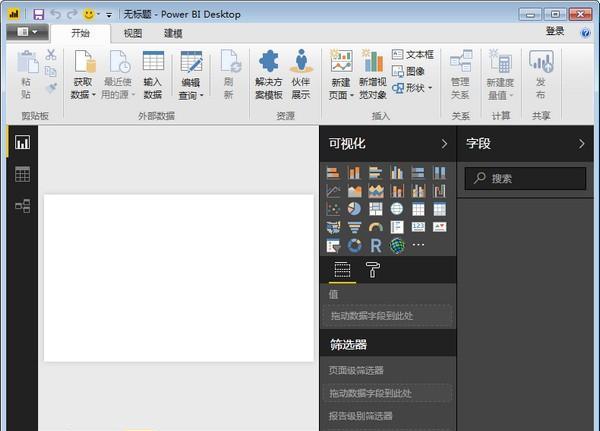Insert a 文本框 text box
This screenshot has height=431, width=600.
413,55
